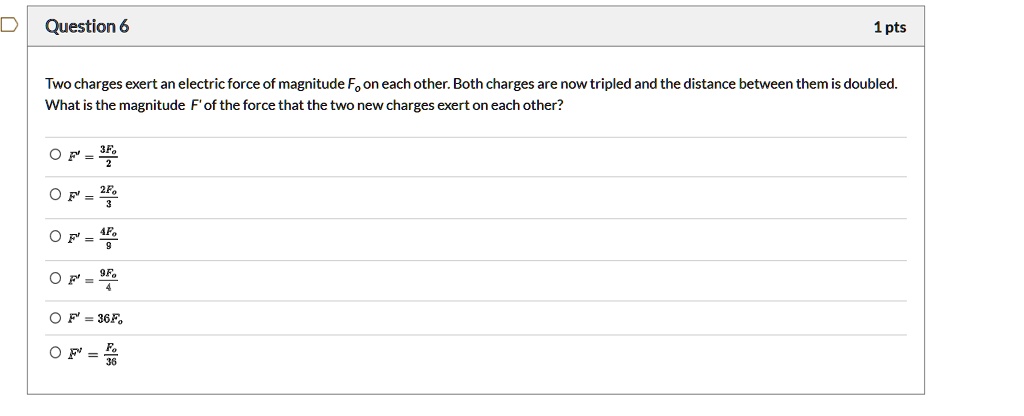Flag Question 6 with the bookmark icon
1024x416 pixels.
[8, 27]
